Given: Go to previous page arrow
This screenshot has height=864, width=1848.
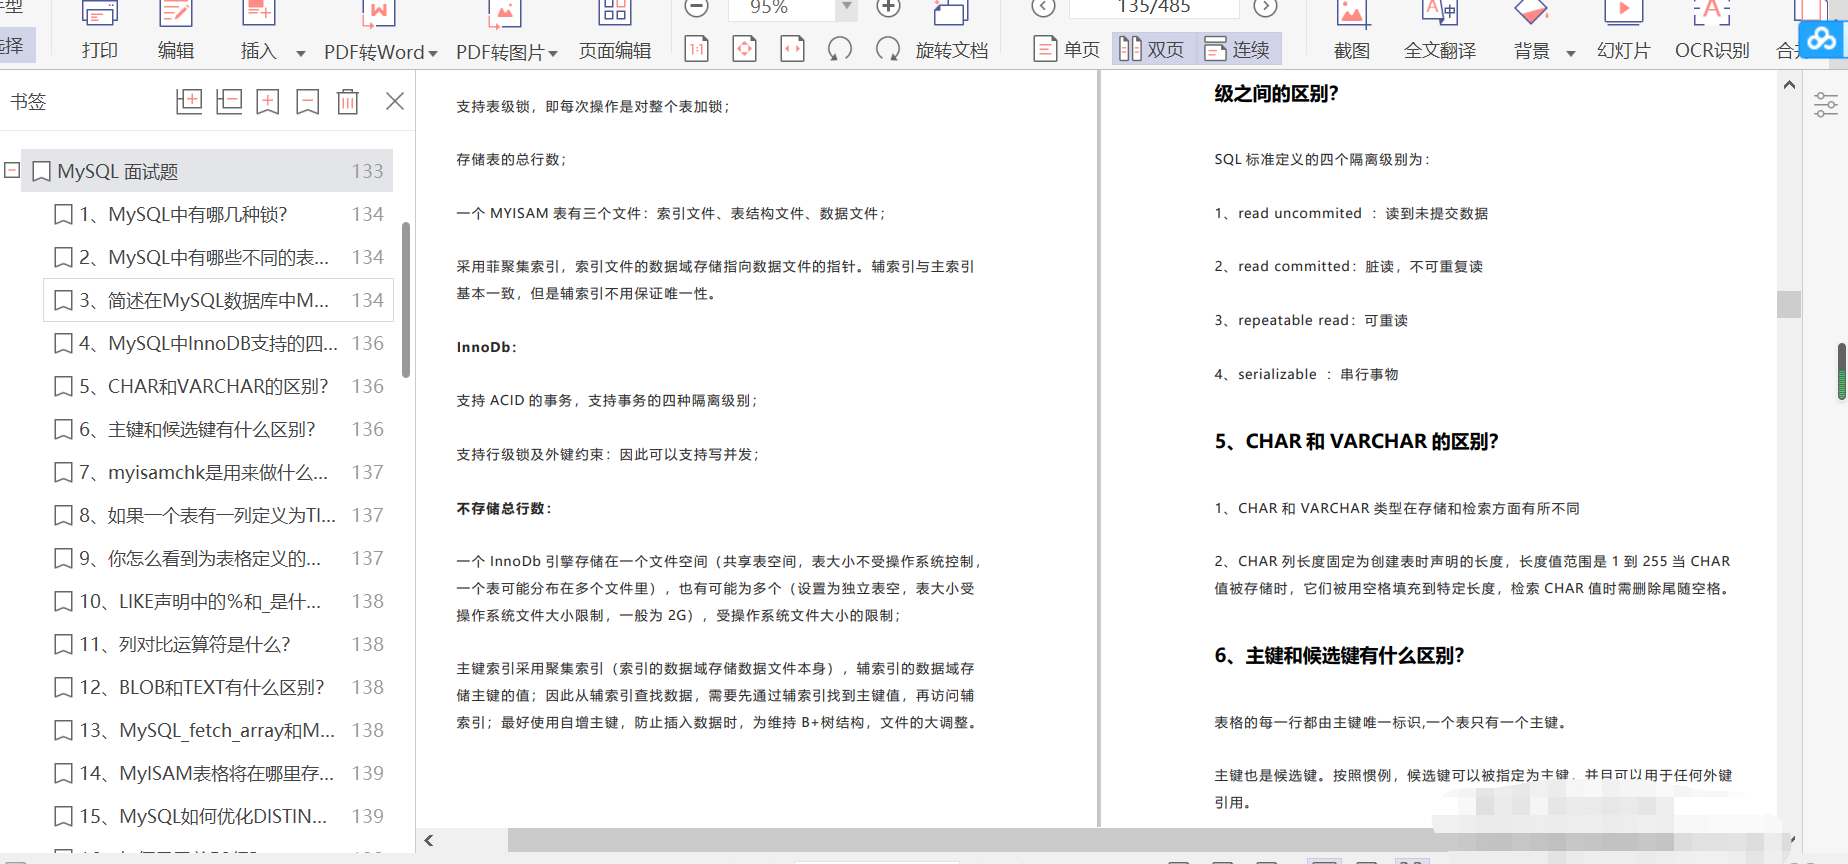Looking at the screenshot, I should (x=1043, y=8).
